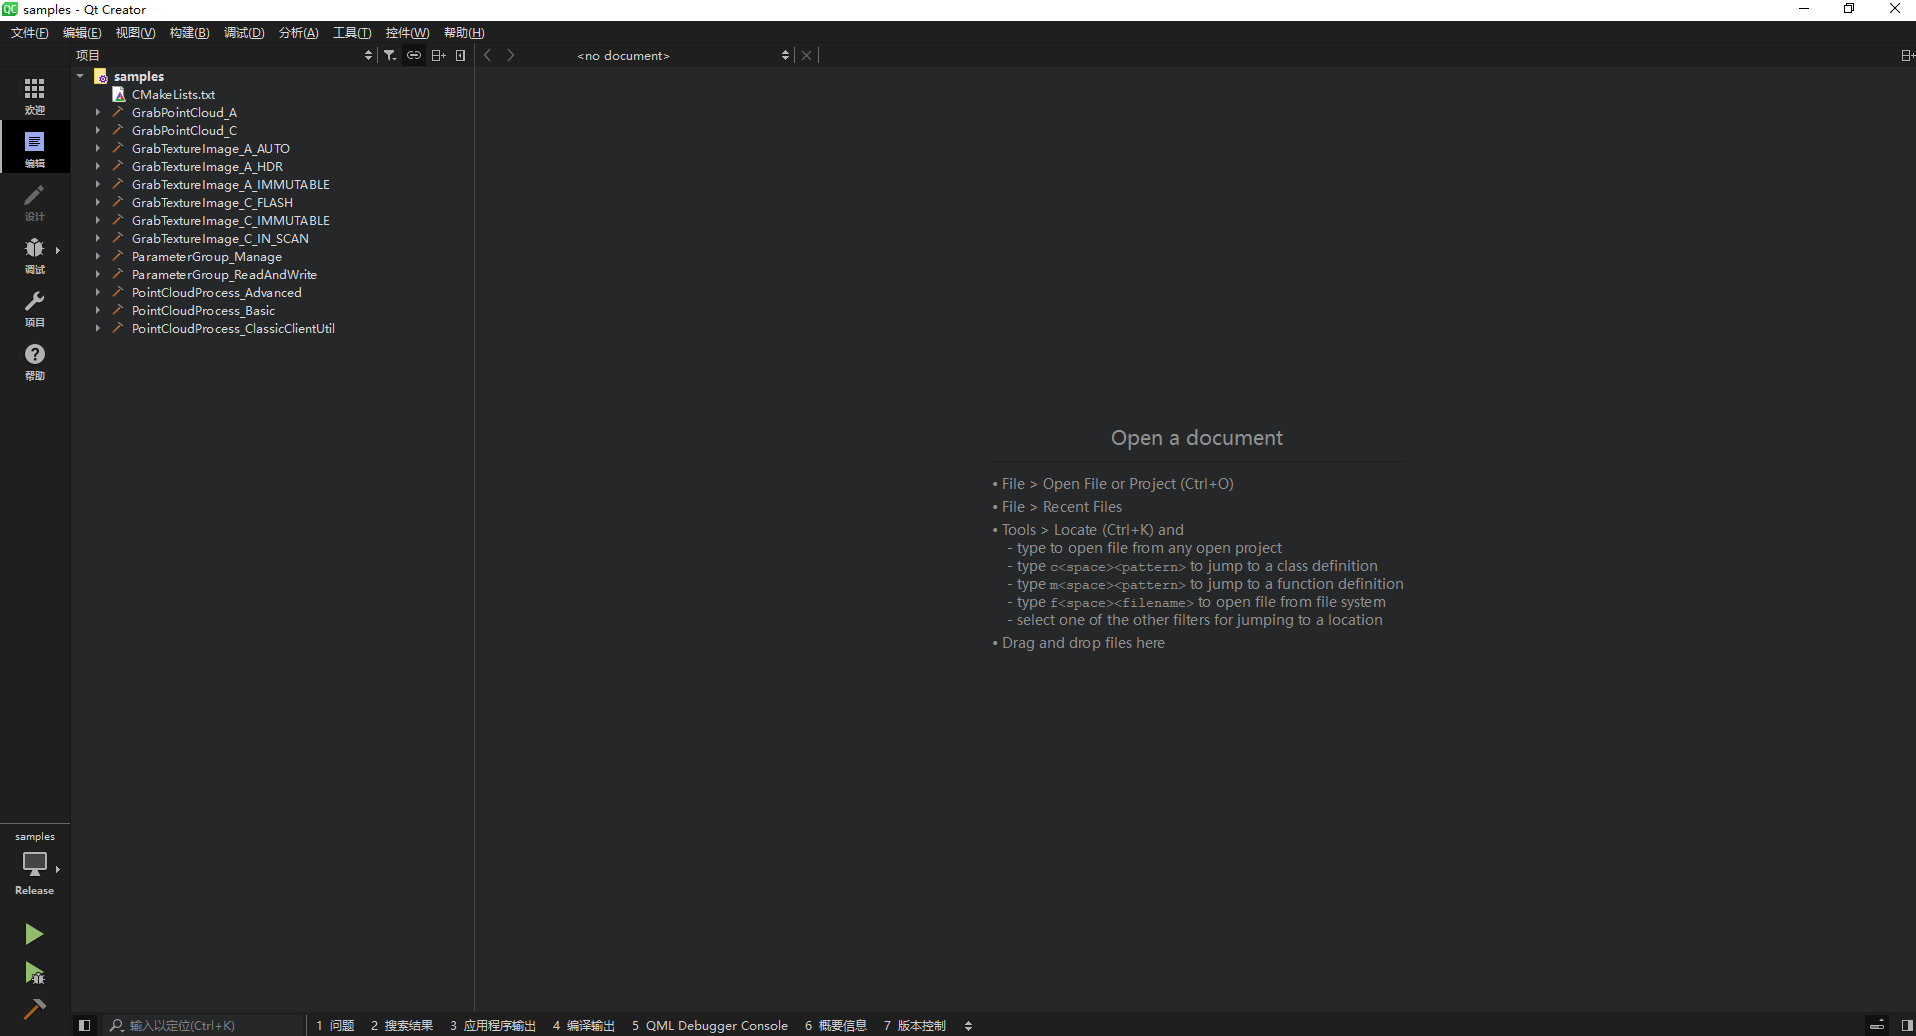
Task: Open the 构建(B) menu
Action: [189, 33]
